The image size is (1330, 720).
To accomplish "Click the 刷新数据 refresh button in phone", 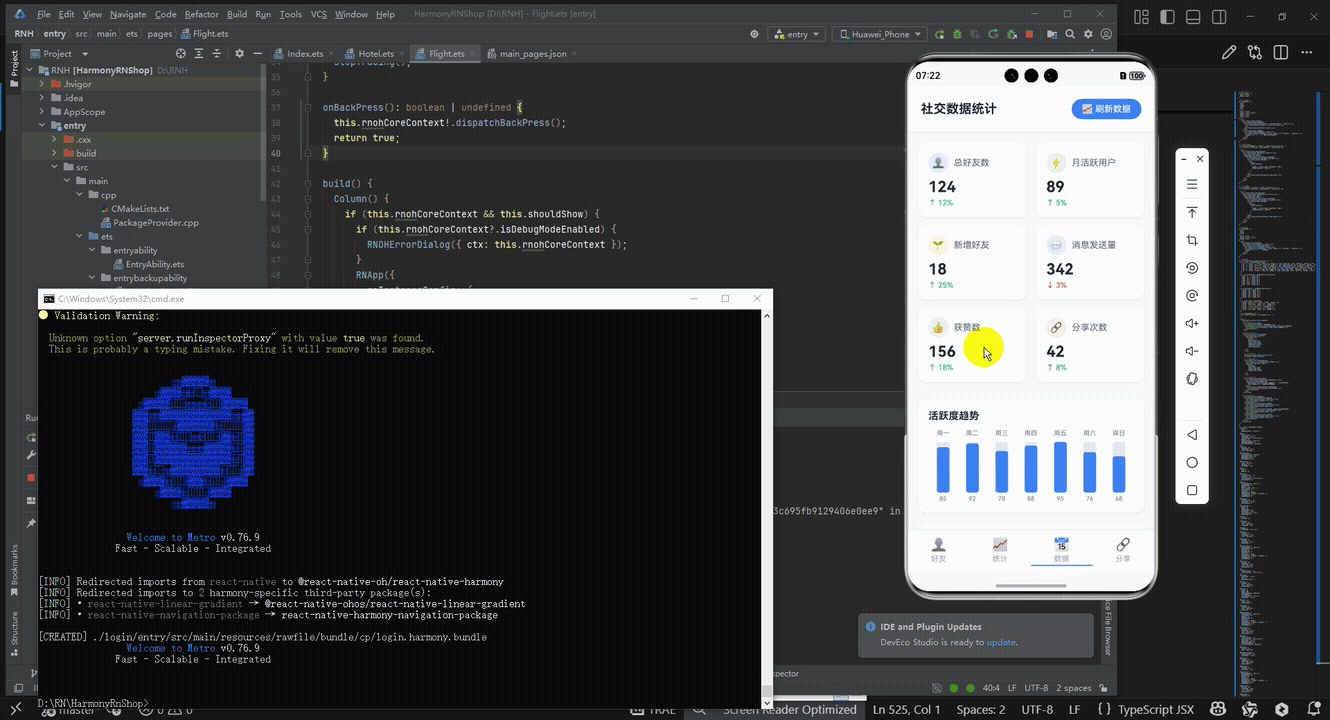I will click(1106, 109).
